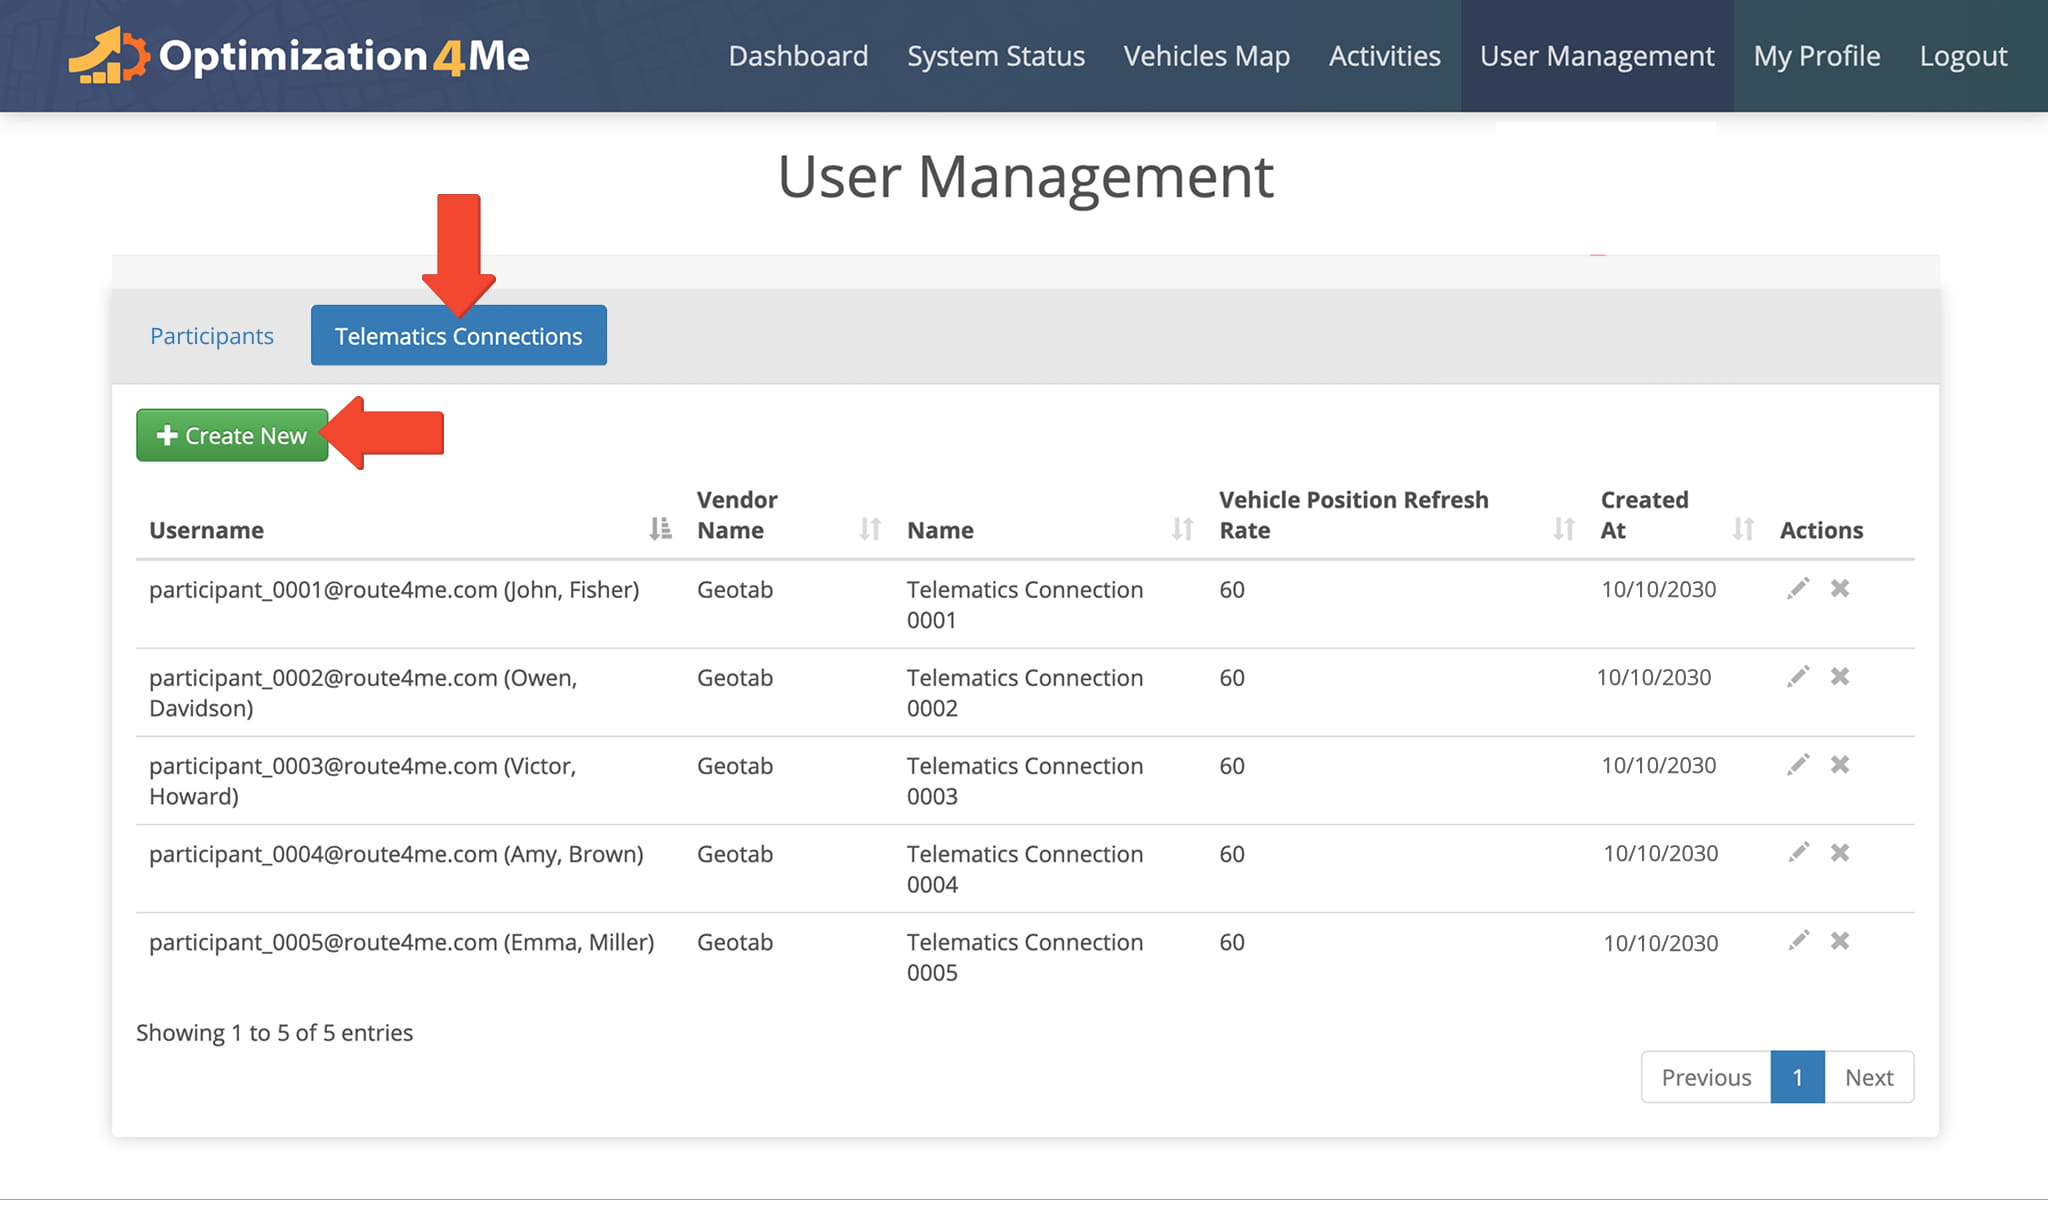Go to Next page of entries
The height and width of the screenshot is (1206, 2048).
pyautogui.click(x=1869, y=1077)
